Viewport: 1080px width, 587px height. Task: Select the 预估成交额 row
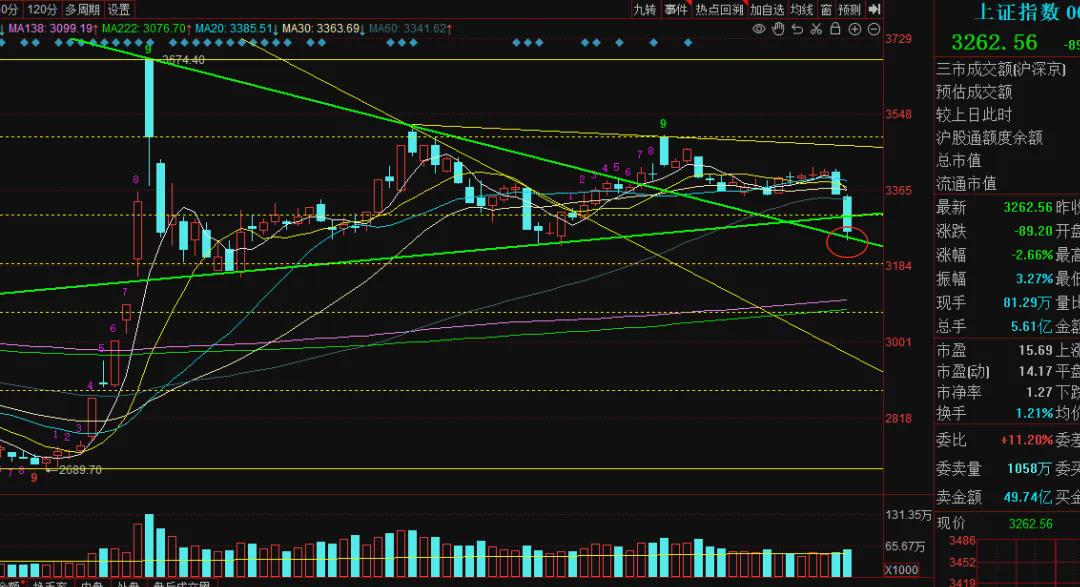point(974,92)
